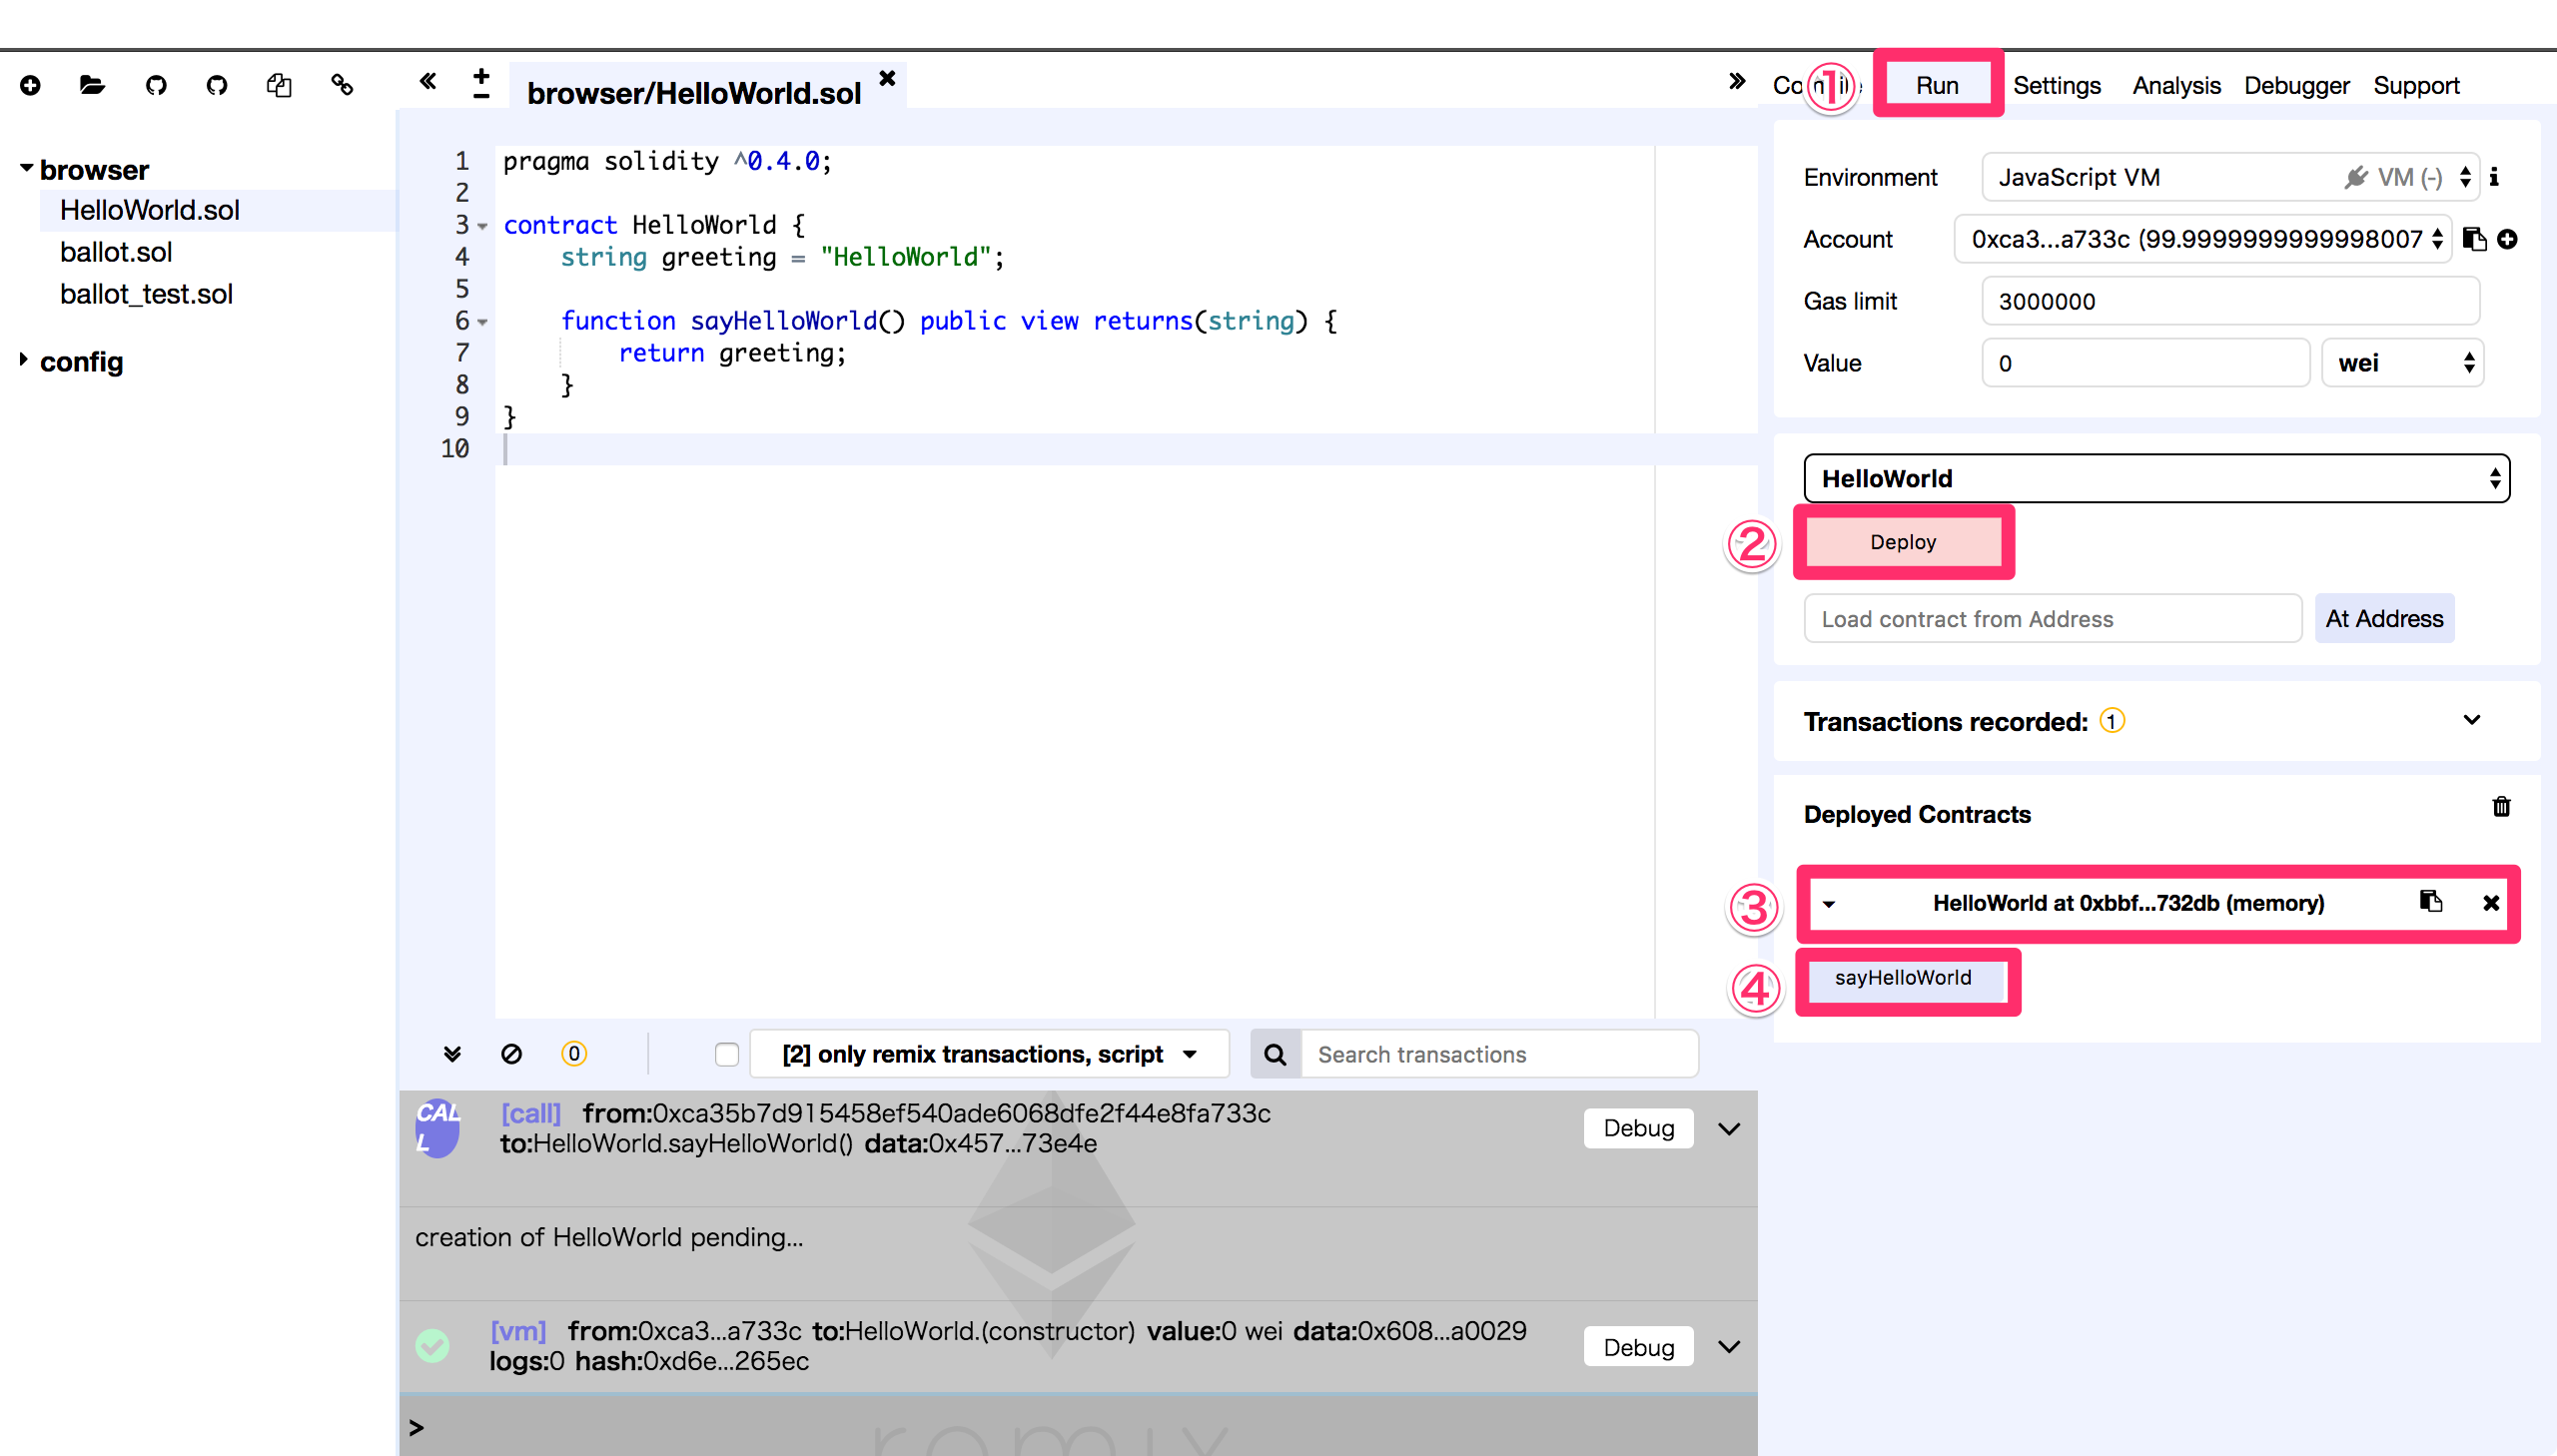Toggle right panel with double right arrows
The image size is (2557, 1456).
tap(1737, 81)
